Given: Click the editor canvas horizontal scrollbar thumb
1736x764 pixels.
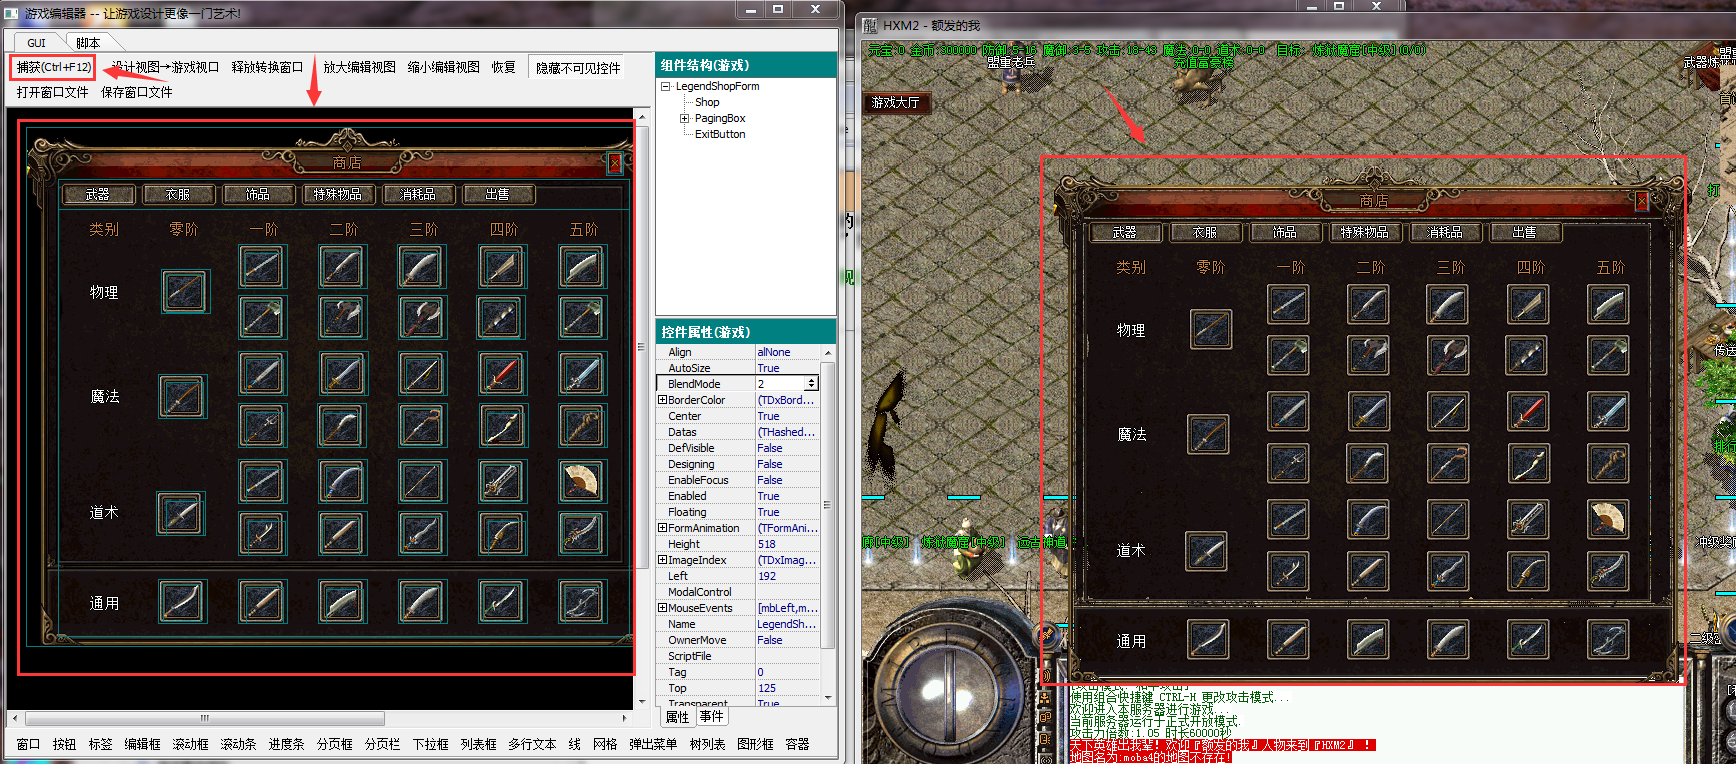Looking at the screenshot, I should tap(204, 718).
